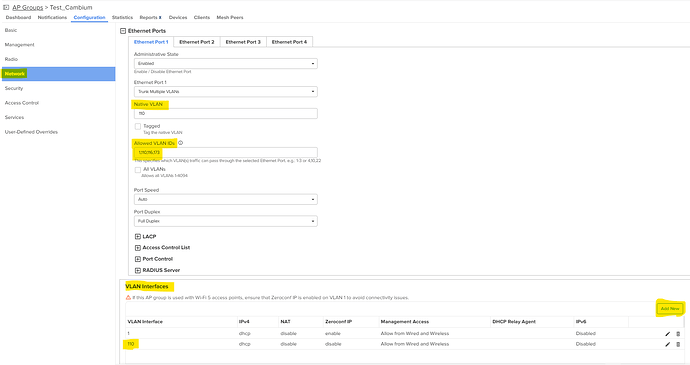Switch to the Notifications tab

52,18
